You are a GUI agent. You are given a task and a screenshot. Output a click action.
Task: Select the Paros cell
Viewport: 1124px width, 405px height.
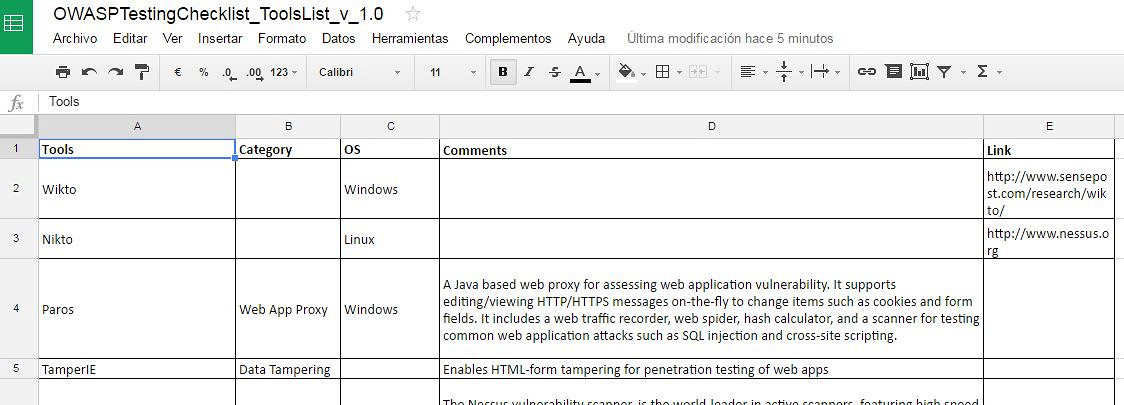[x=137, y=309]
